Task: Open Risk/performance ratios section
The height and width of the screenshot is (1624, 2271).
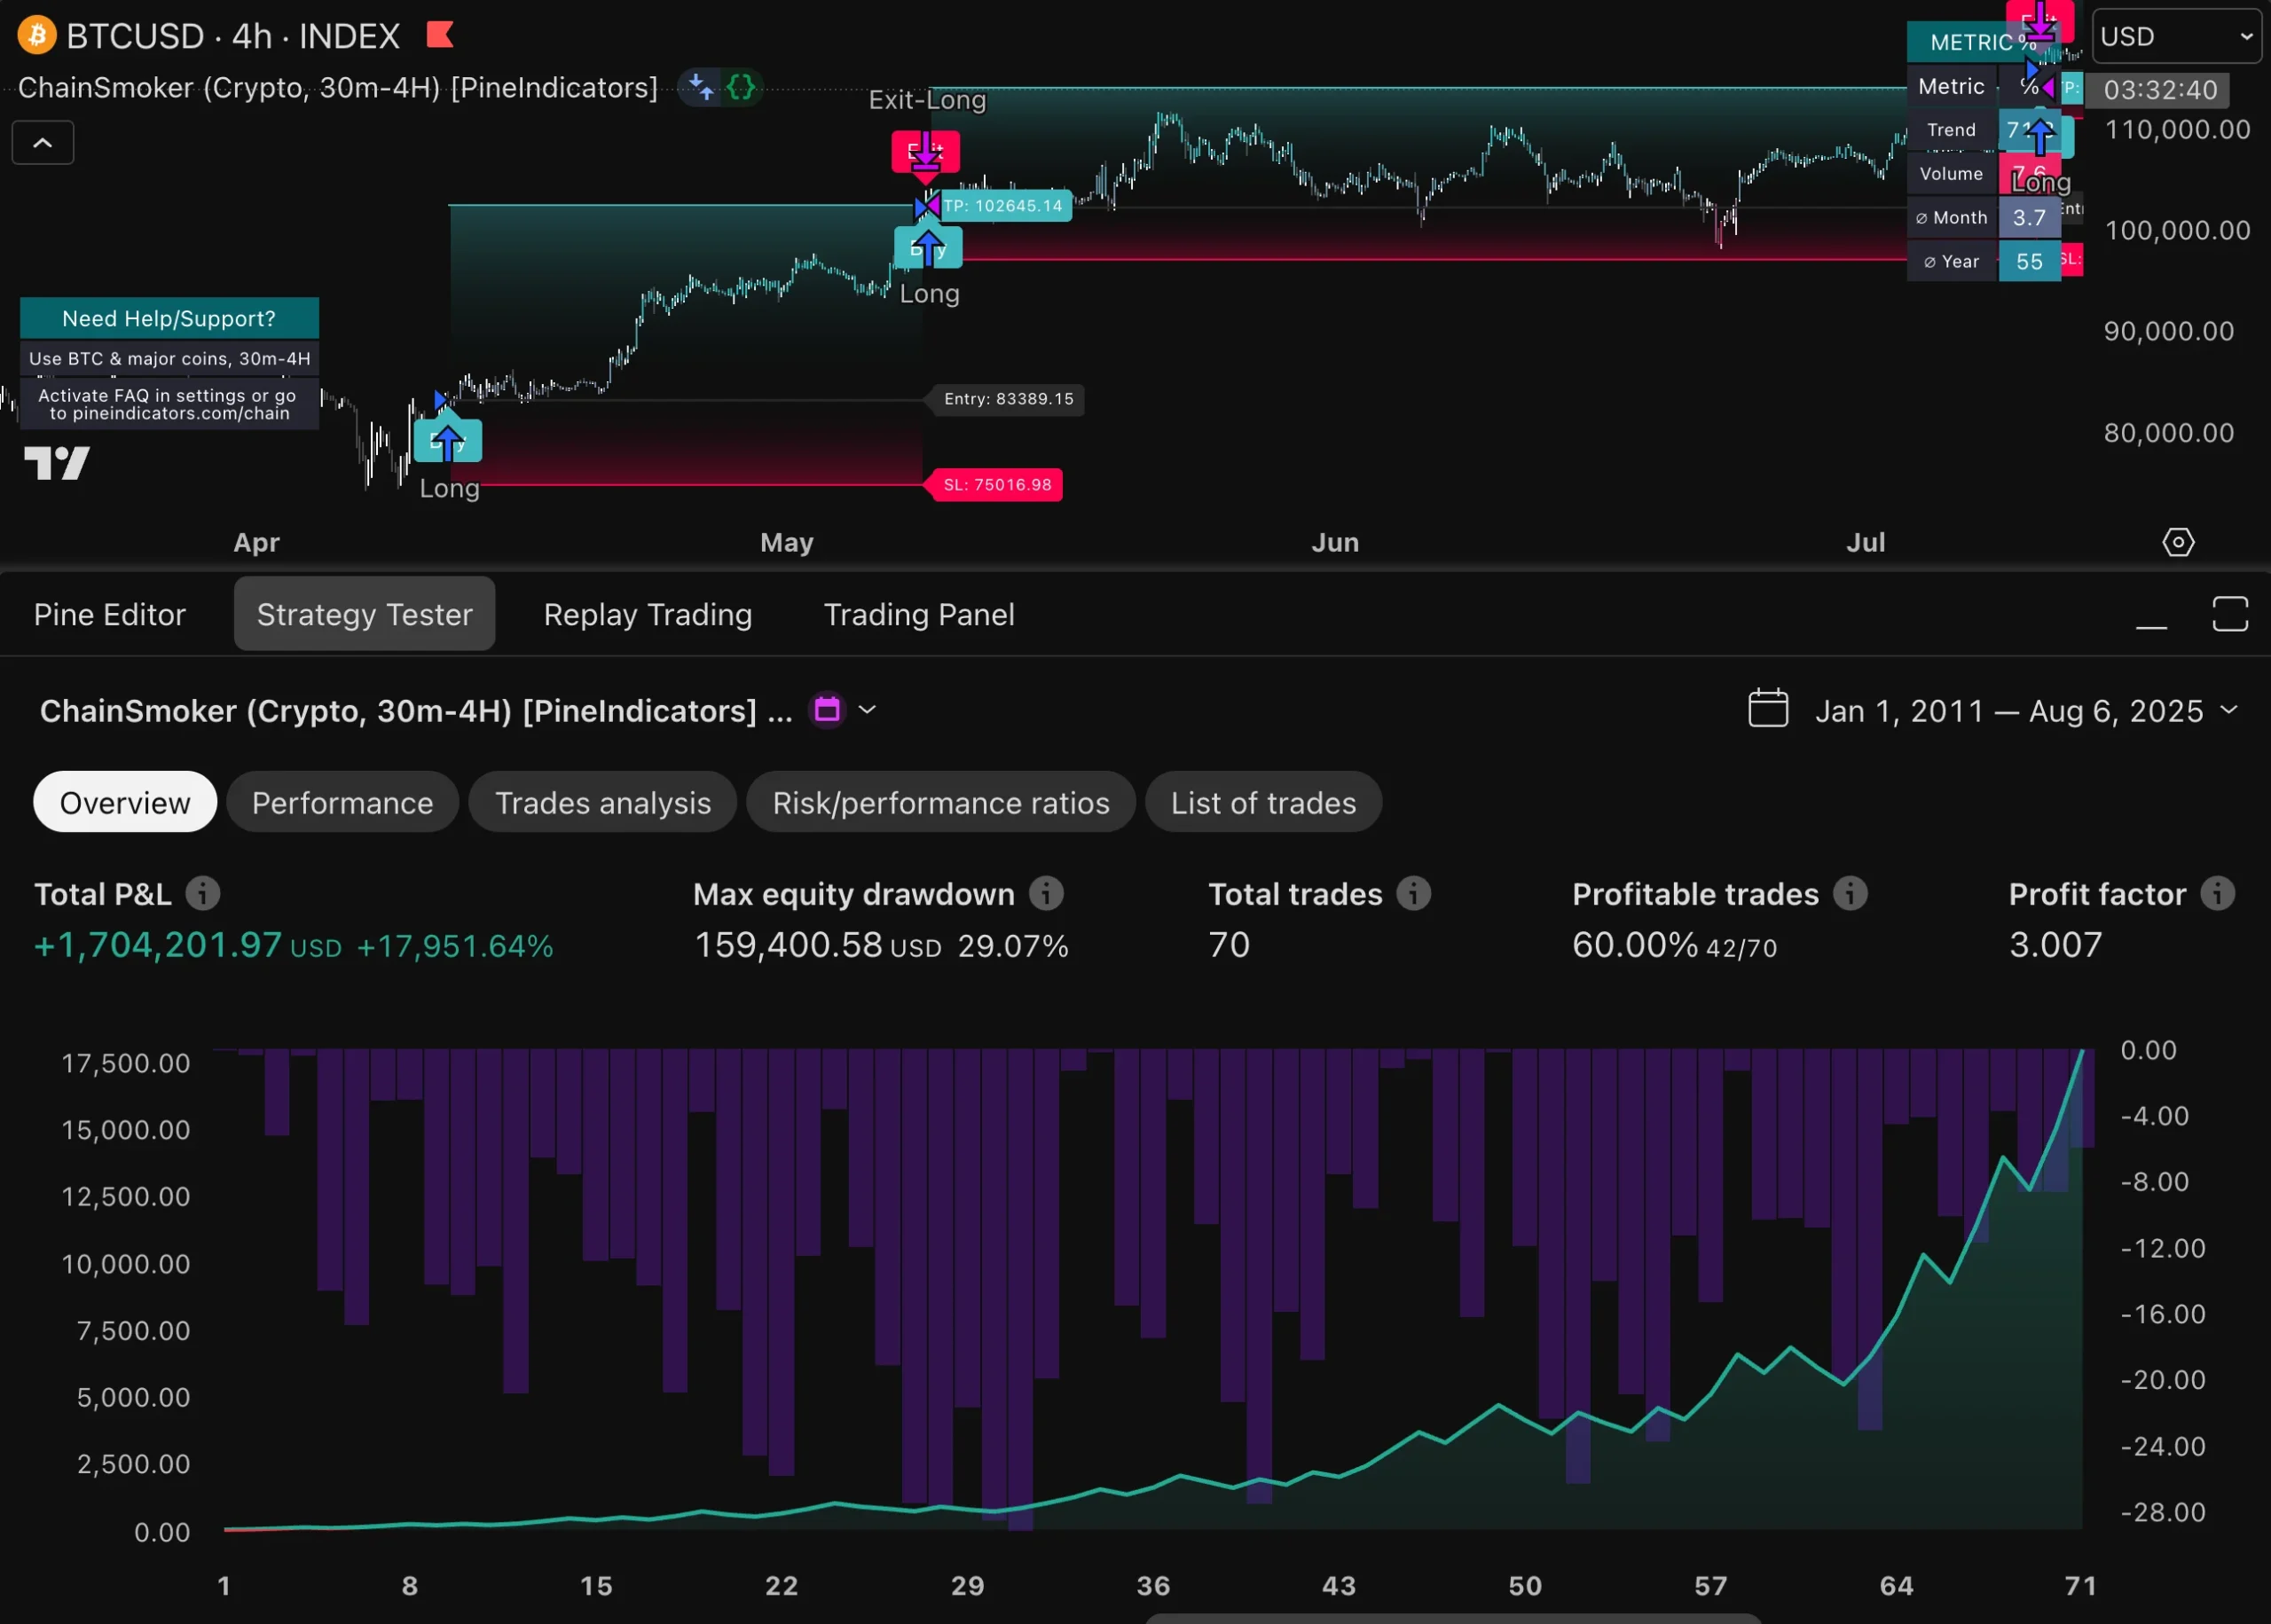Action: pos(941,802)
